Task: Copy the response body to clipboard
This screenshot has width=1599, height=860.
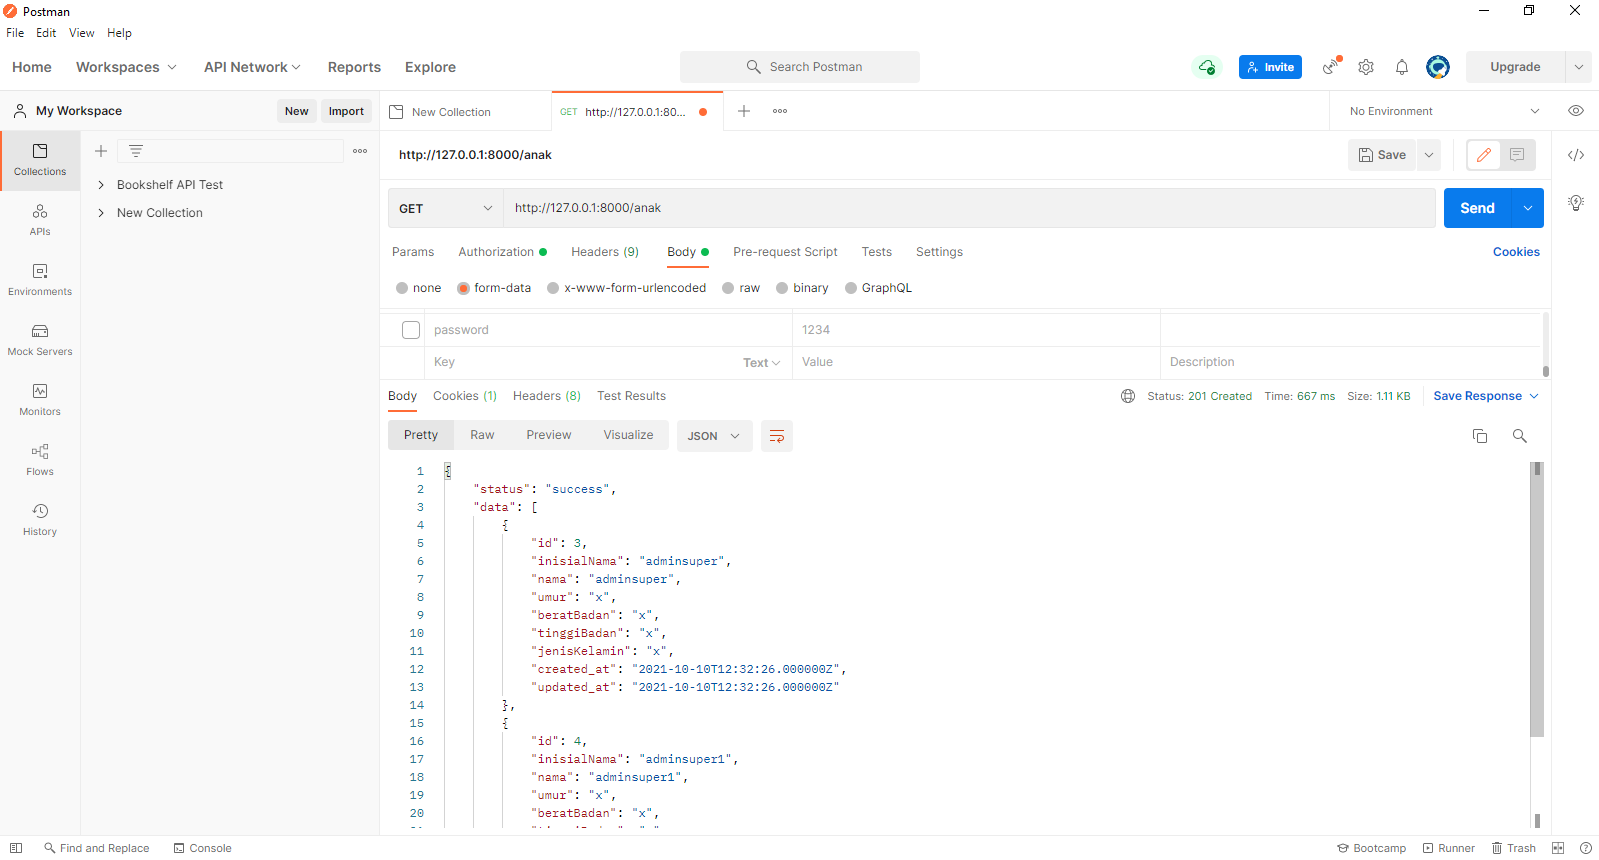Action: coord(1480,436)
